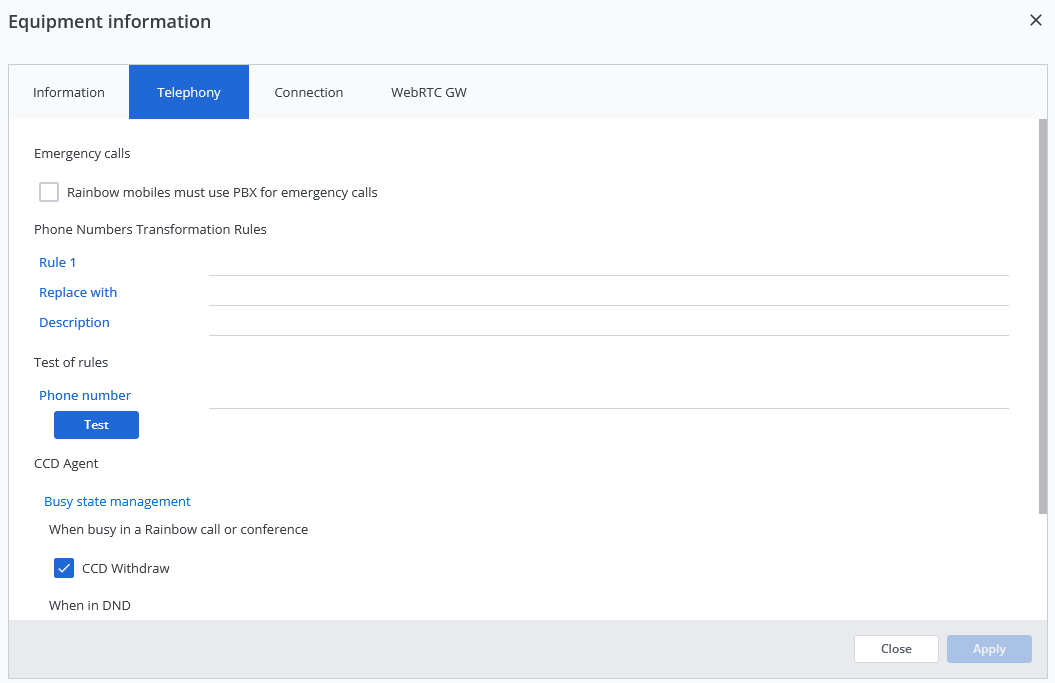Viewport: 1055px width, 683px height.
Task: Click the dialog's vertical scrollbar
Action: pyautogui.click(x=1043, y=316)
